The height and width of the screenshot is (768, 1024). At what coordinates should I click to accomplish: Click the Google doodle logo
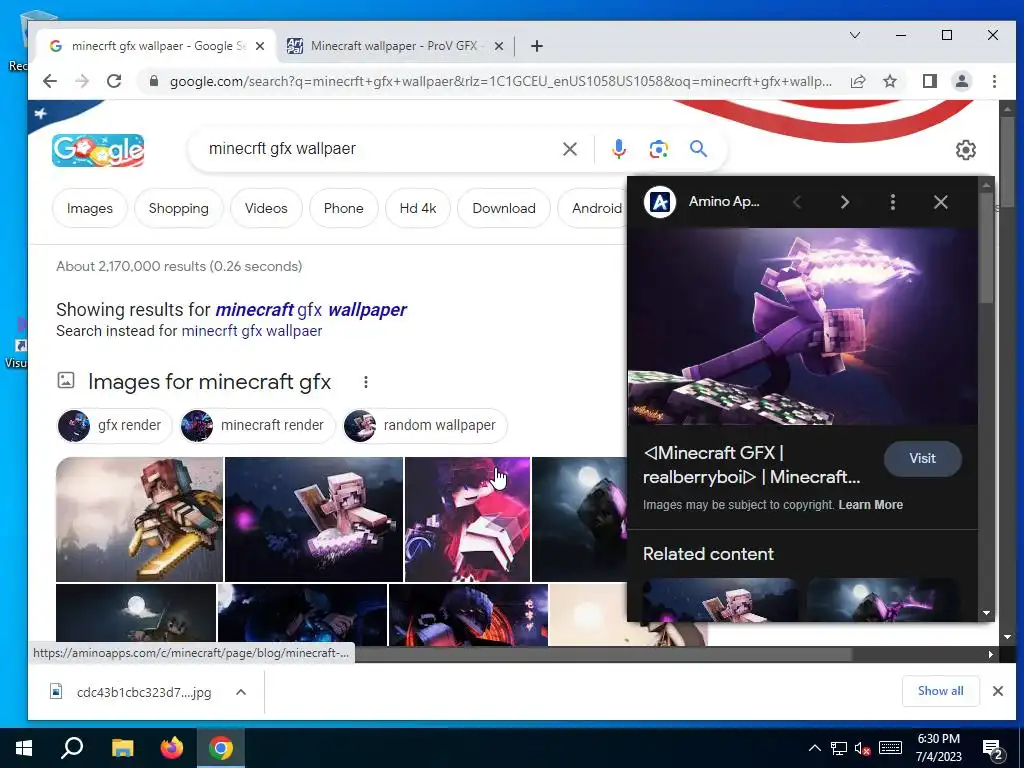[x=98, y=150]
